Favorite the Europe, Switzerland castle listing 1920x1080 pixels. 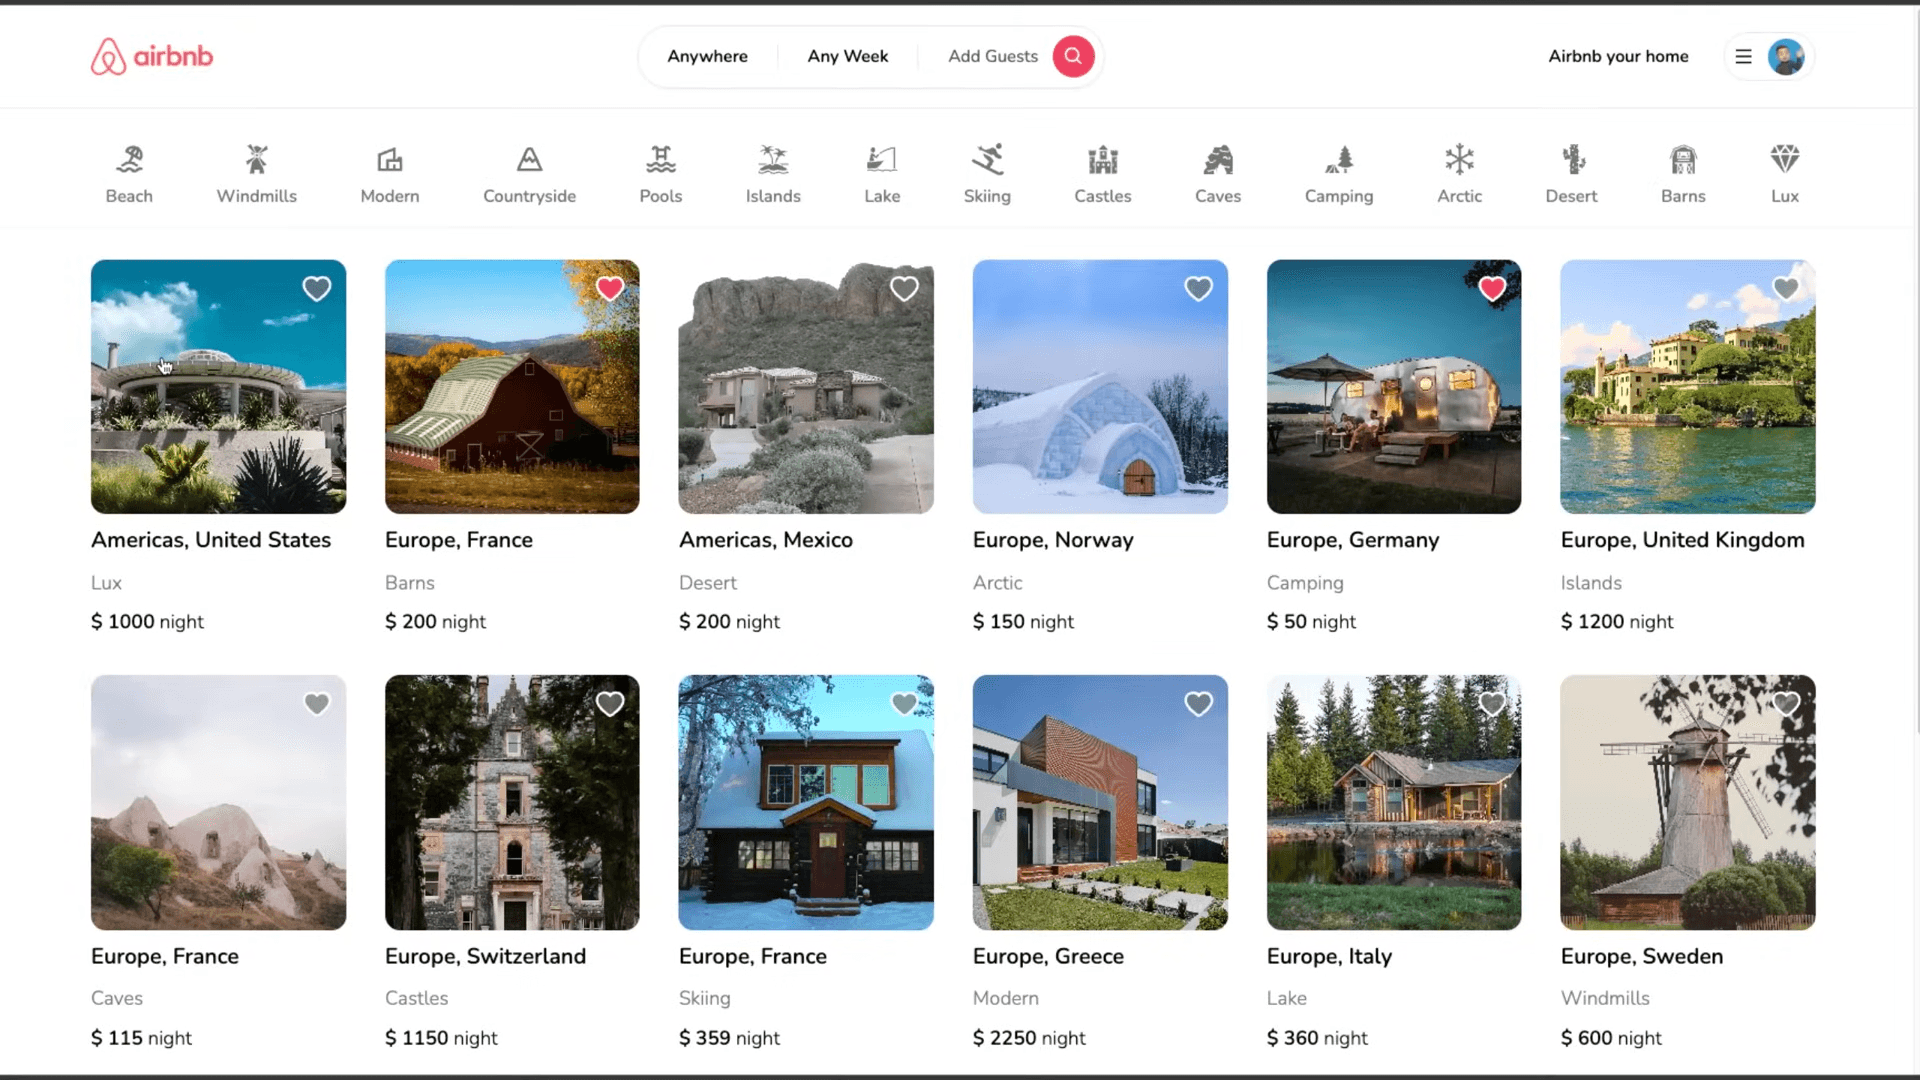click(610, 704)
